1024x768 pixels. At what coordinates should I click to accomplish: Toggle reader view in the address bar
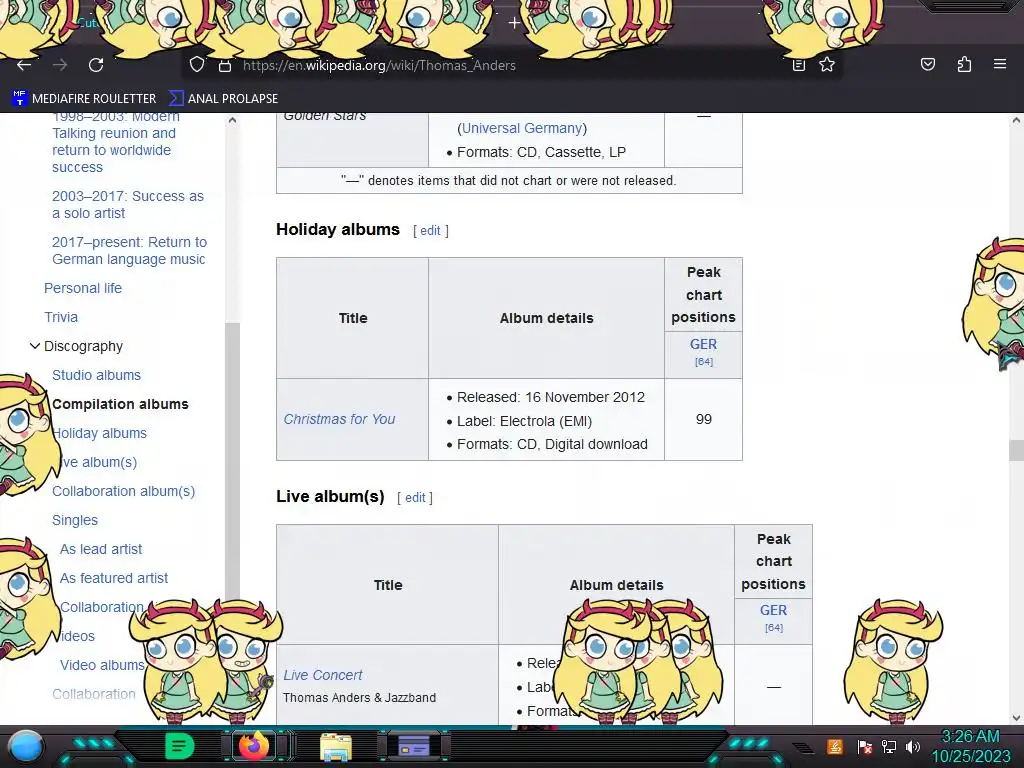click(x=799, y=65)
